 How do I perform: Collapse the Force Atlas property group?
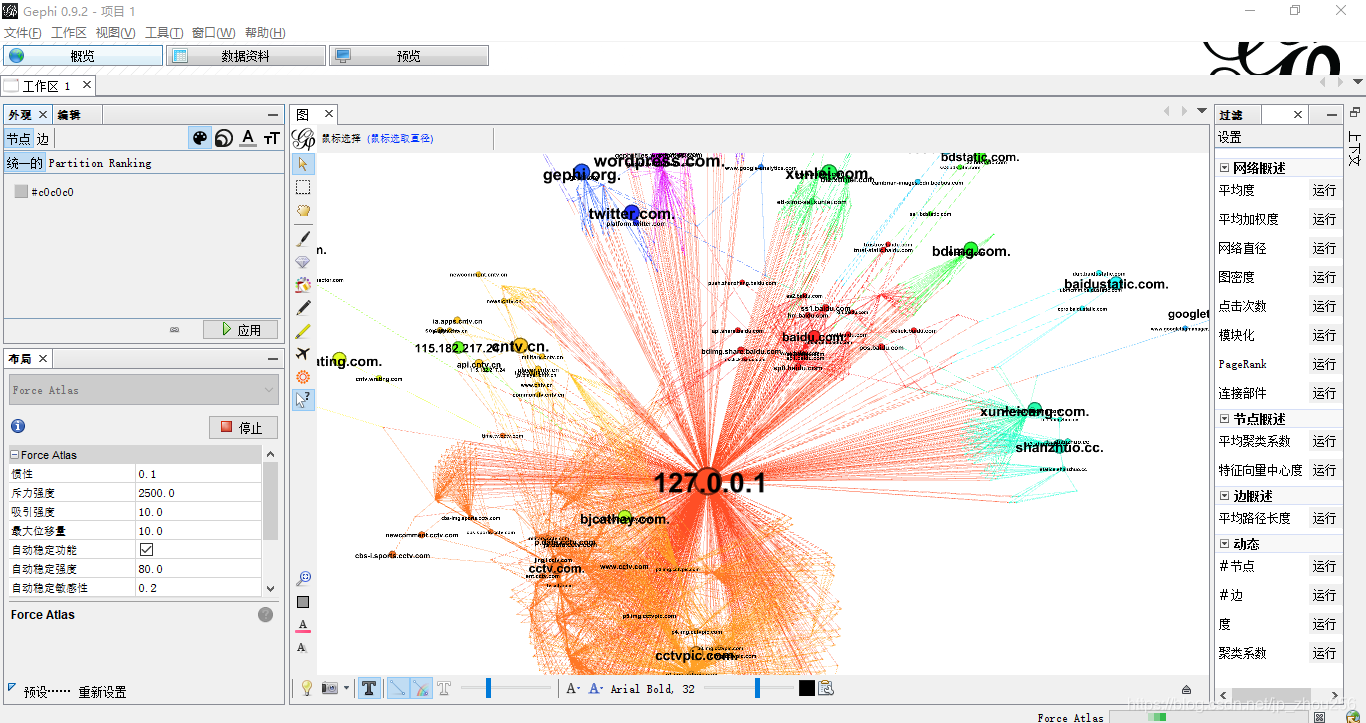(x=15, y=455)
